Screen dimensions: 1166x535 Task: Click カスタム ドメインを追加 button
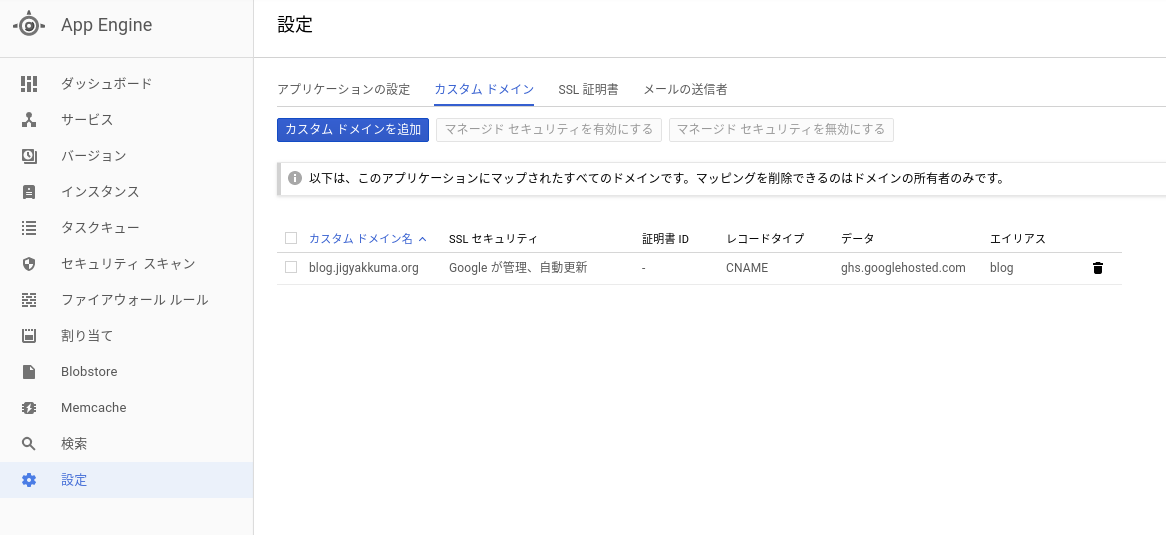(x=353, y=130)
